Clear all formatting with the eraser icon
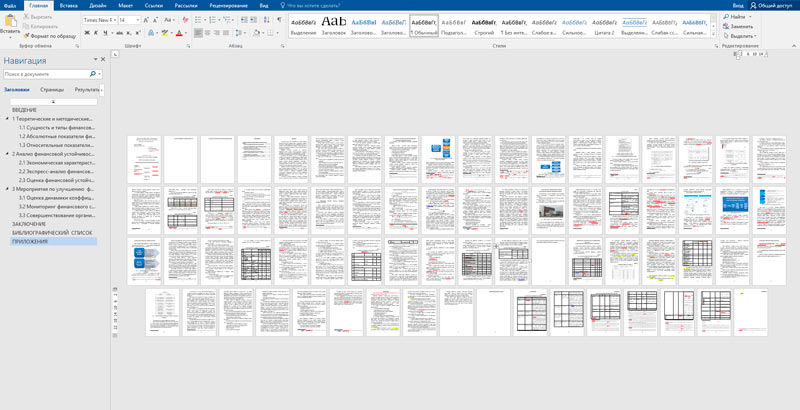Image resolution: width=800 pixels, height=410 pixels. (185, 20)
